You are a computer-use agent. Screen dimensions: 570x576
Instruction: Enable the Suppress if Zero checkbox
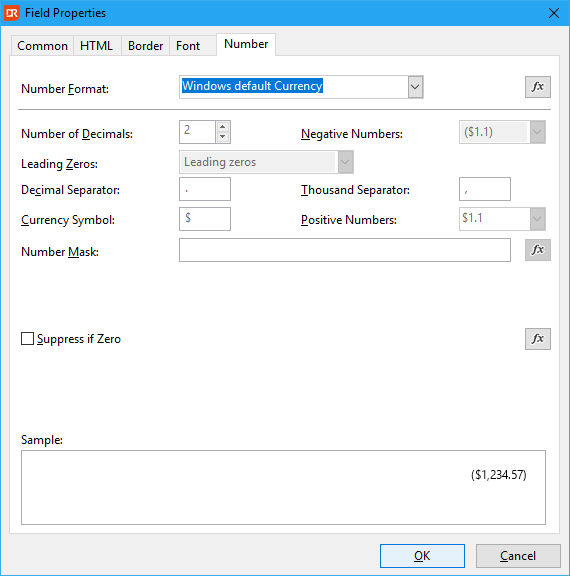28,339
